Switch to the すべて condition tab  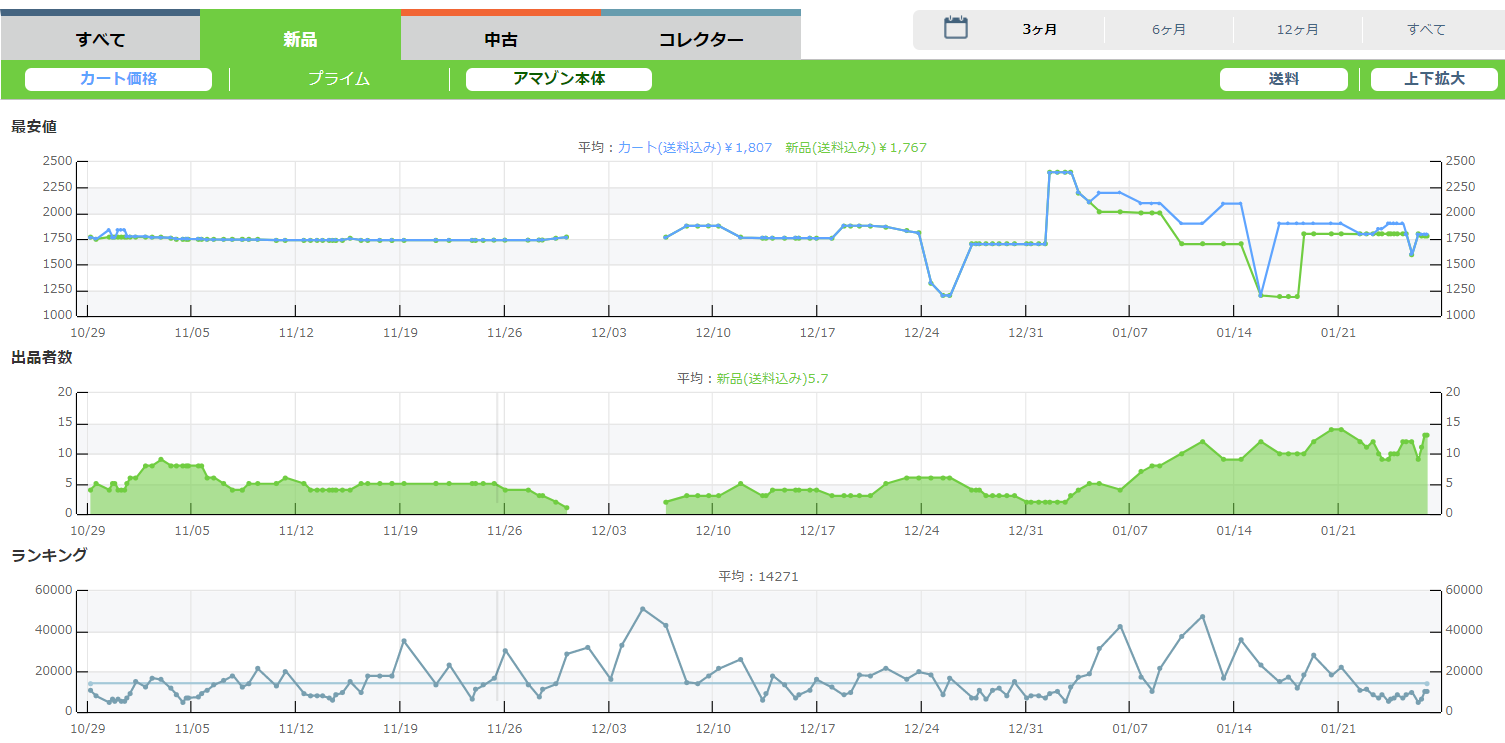pos(100,40)
